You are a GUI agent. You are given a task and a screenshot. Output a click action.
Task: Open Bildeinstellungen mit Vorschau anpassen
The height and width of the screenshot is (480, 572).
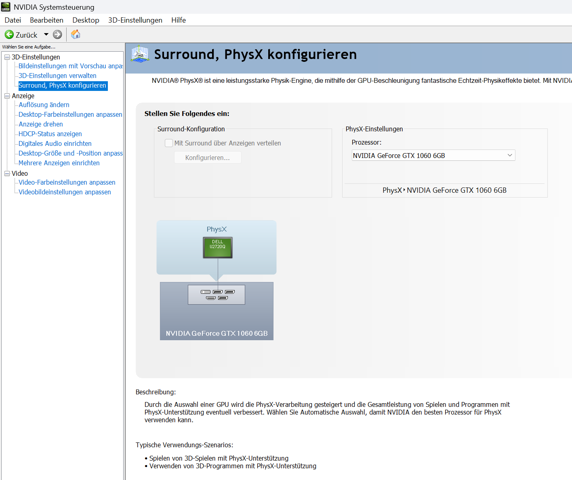coord(70,66)
